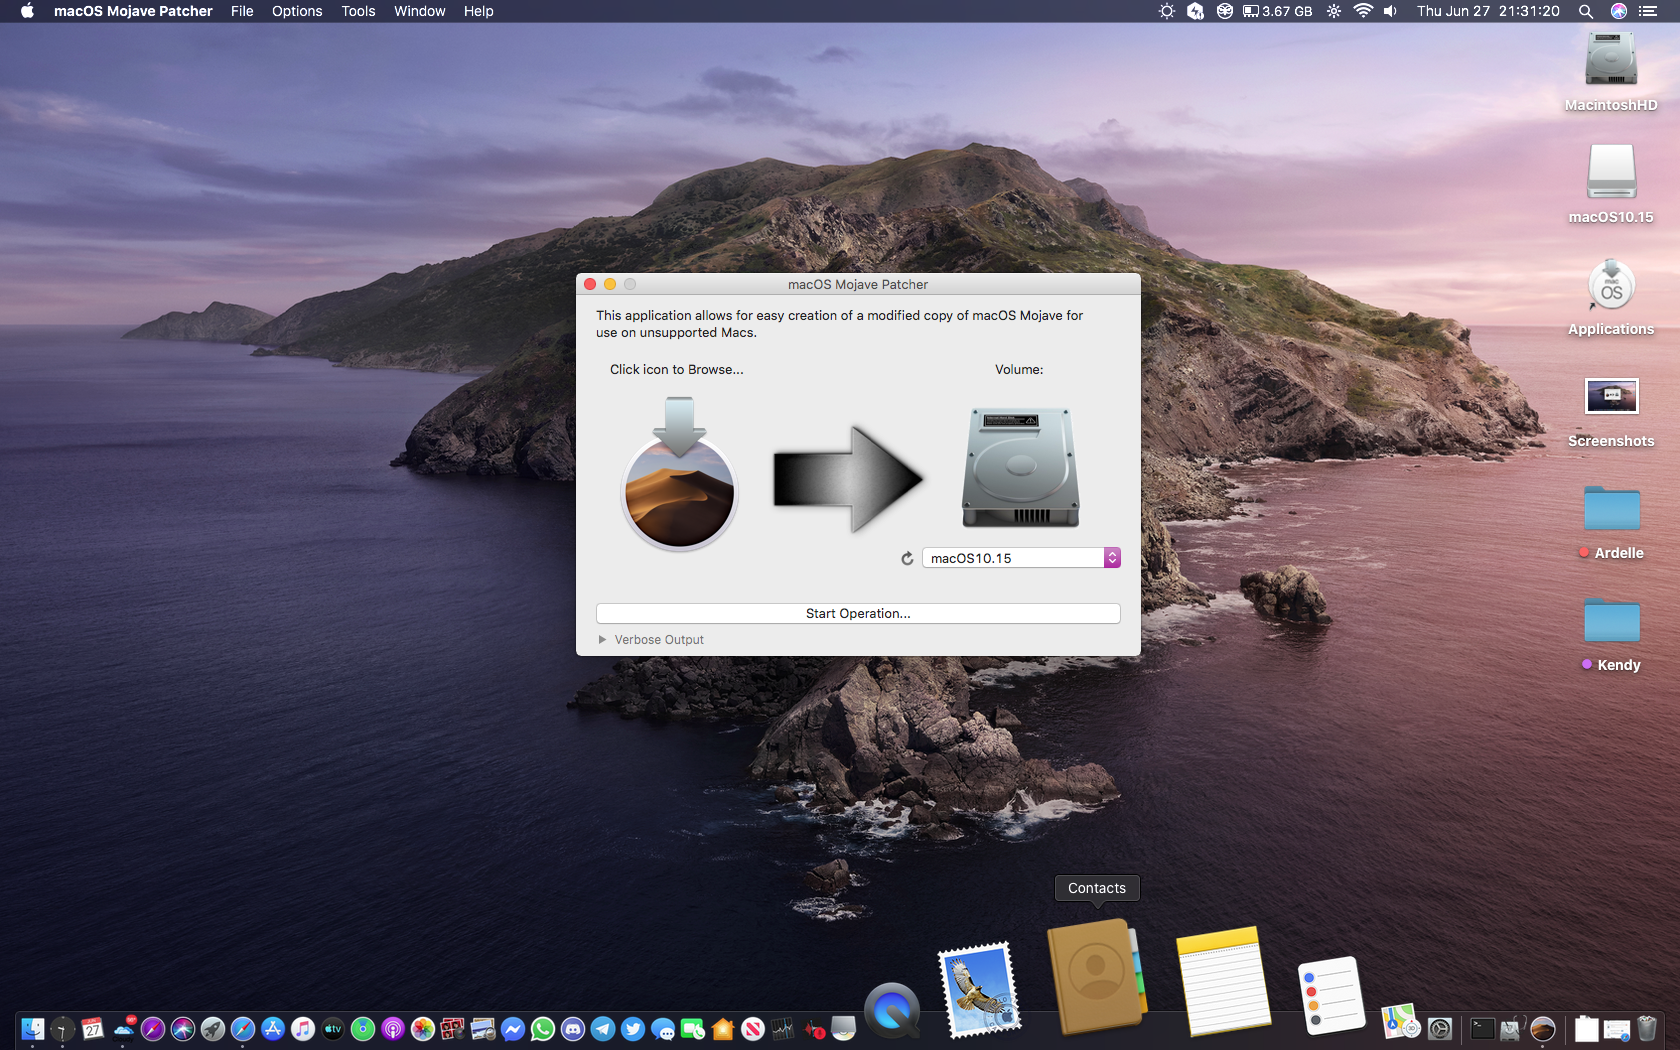
Task: Open FaceTime from the Dock
Action: 693,1028
